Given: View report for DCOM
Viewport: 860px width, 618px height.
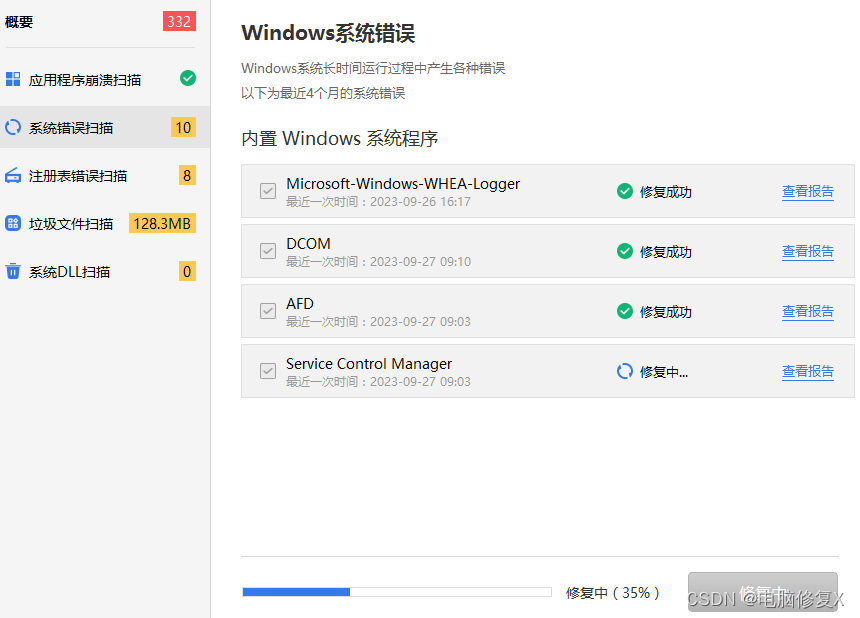Looking at the screenshot, I should click(x=807, y=251).
